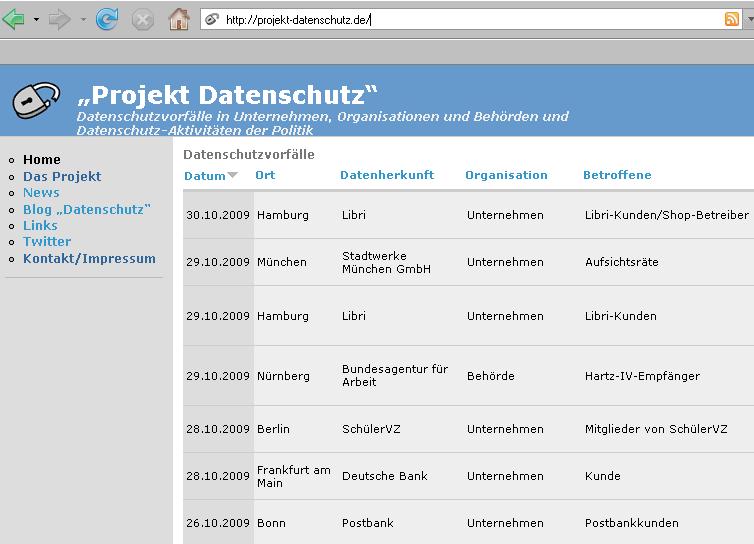
Task: Sort table by Ort column header
Action: [x=265, y=175]
